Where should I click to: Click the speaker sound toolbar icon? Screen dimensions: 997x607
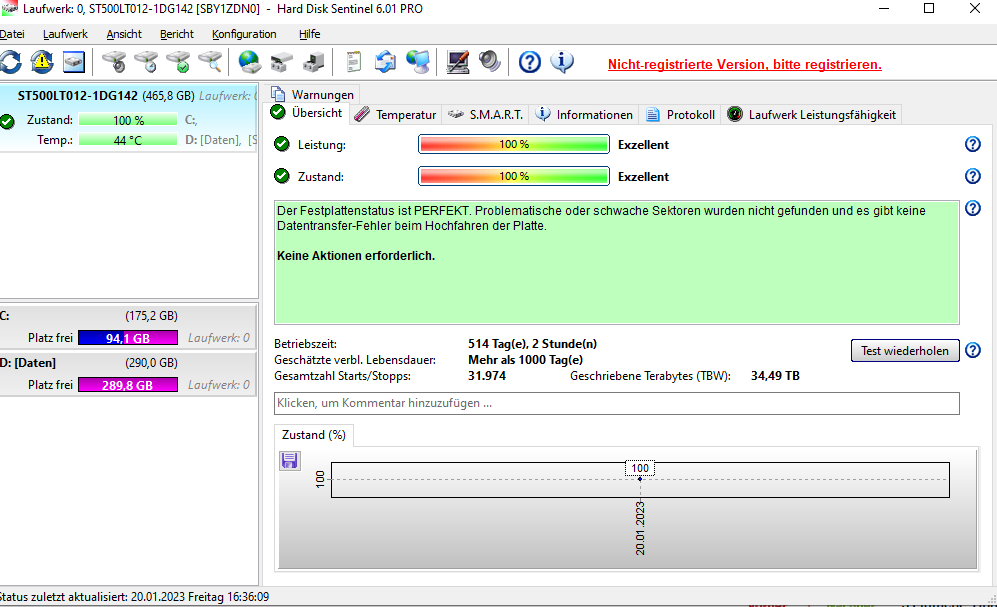490,62
